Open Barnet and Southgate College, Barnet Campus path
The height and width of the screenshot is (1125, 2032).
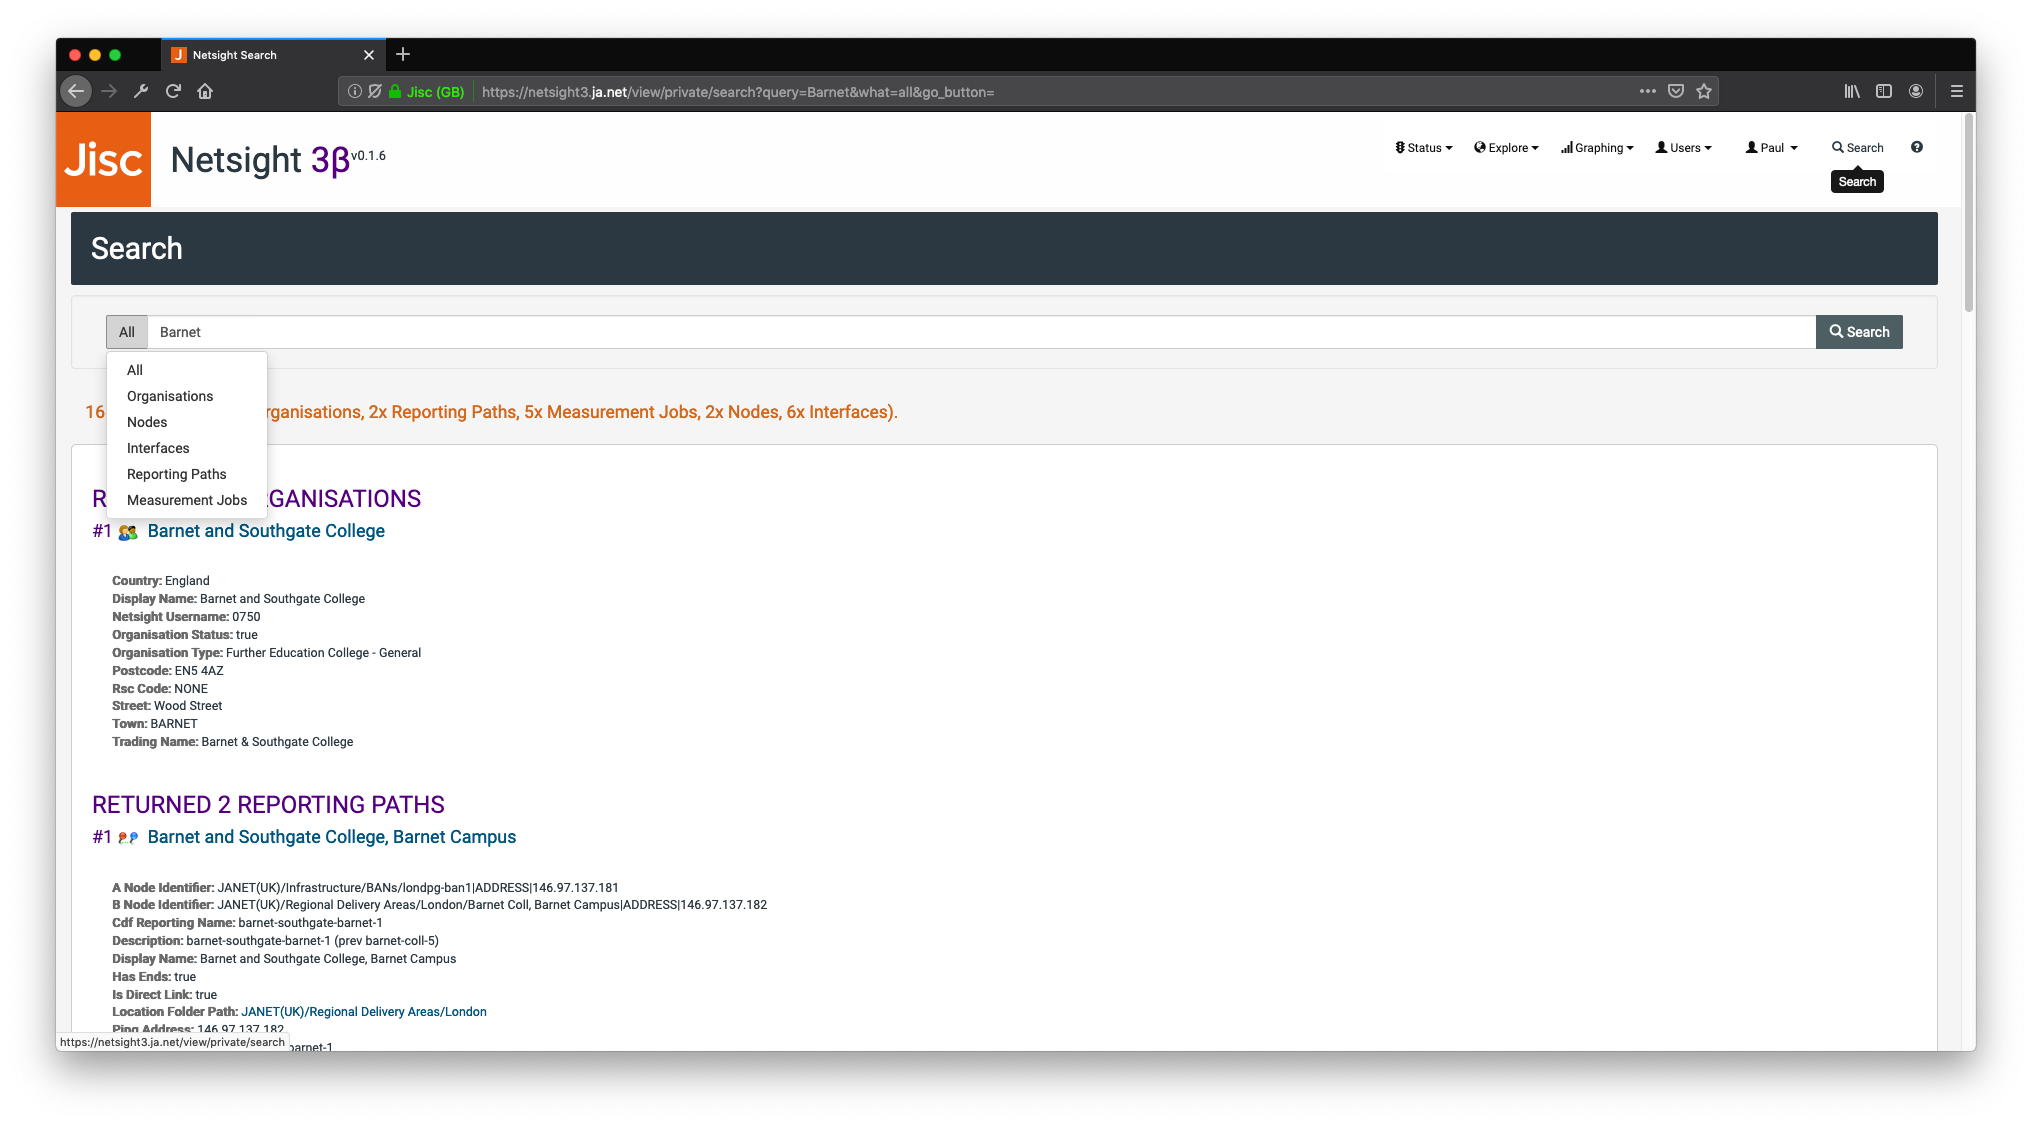click(332, 837)
